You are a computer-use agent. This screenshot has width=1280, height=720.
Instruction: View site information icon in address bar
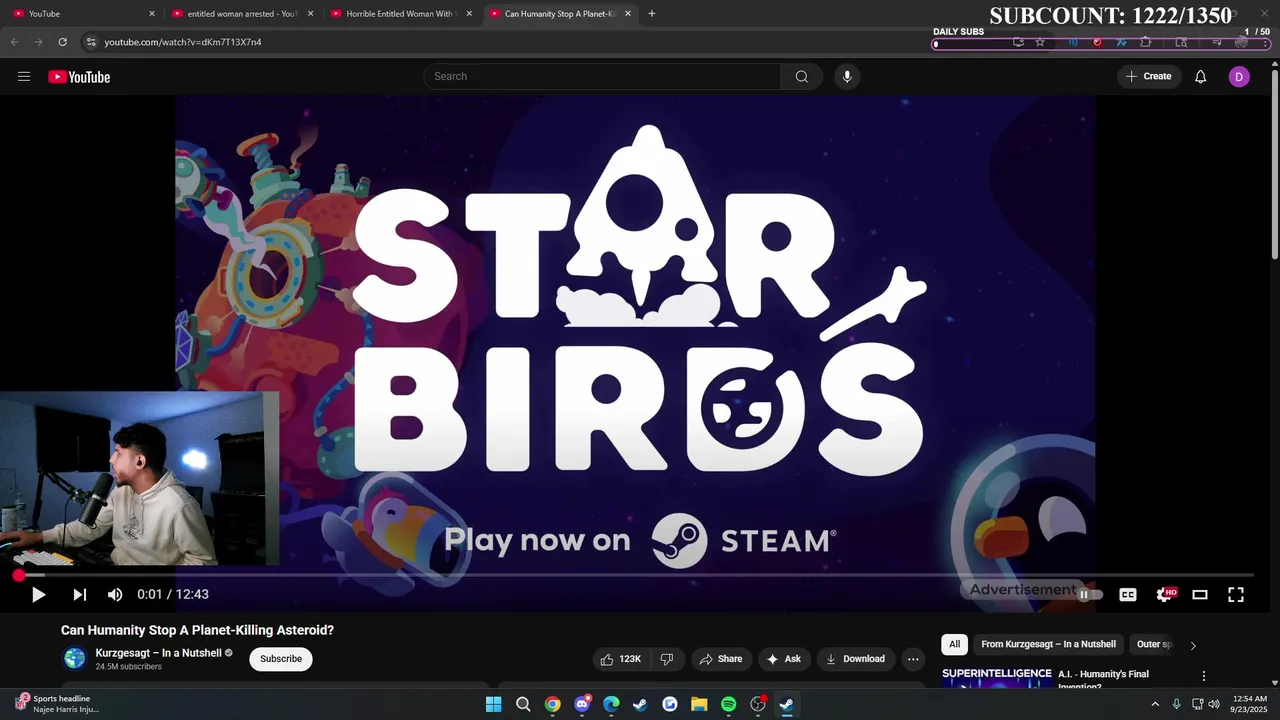point(90,42)
